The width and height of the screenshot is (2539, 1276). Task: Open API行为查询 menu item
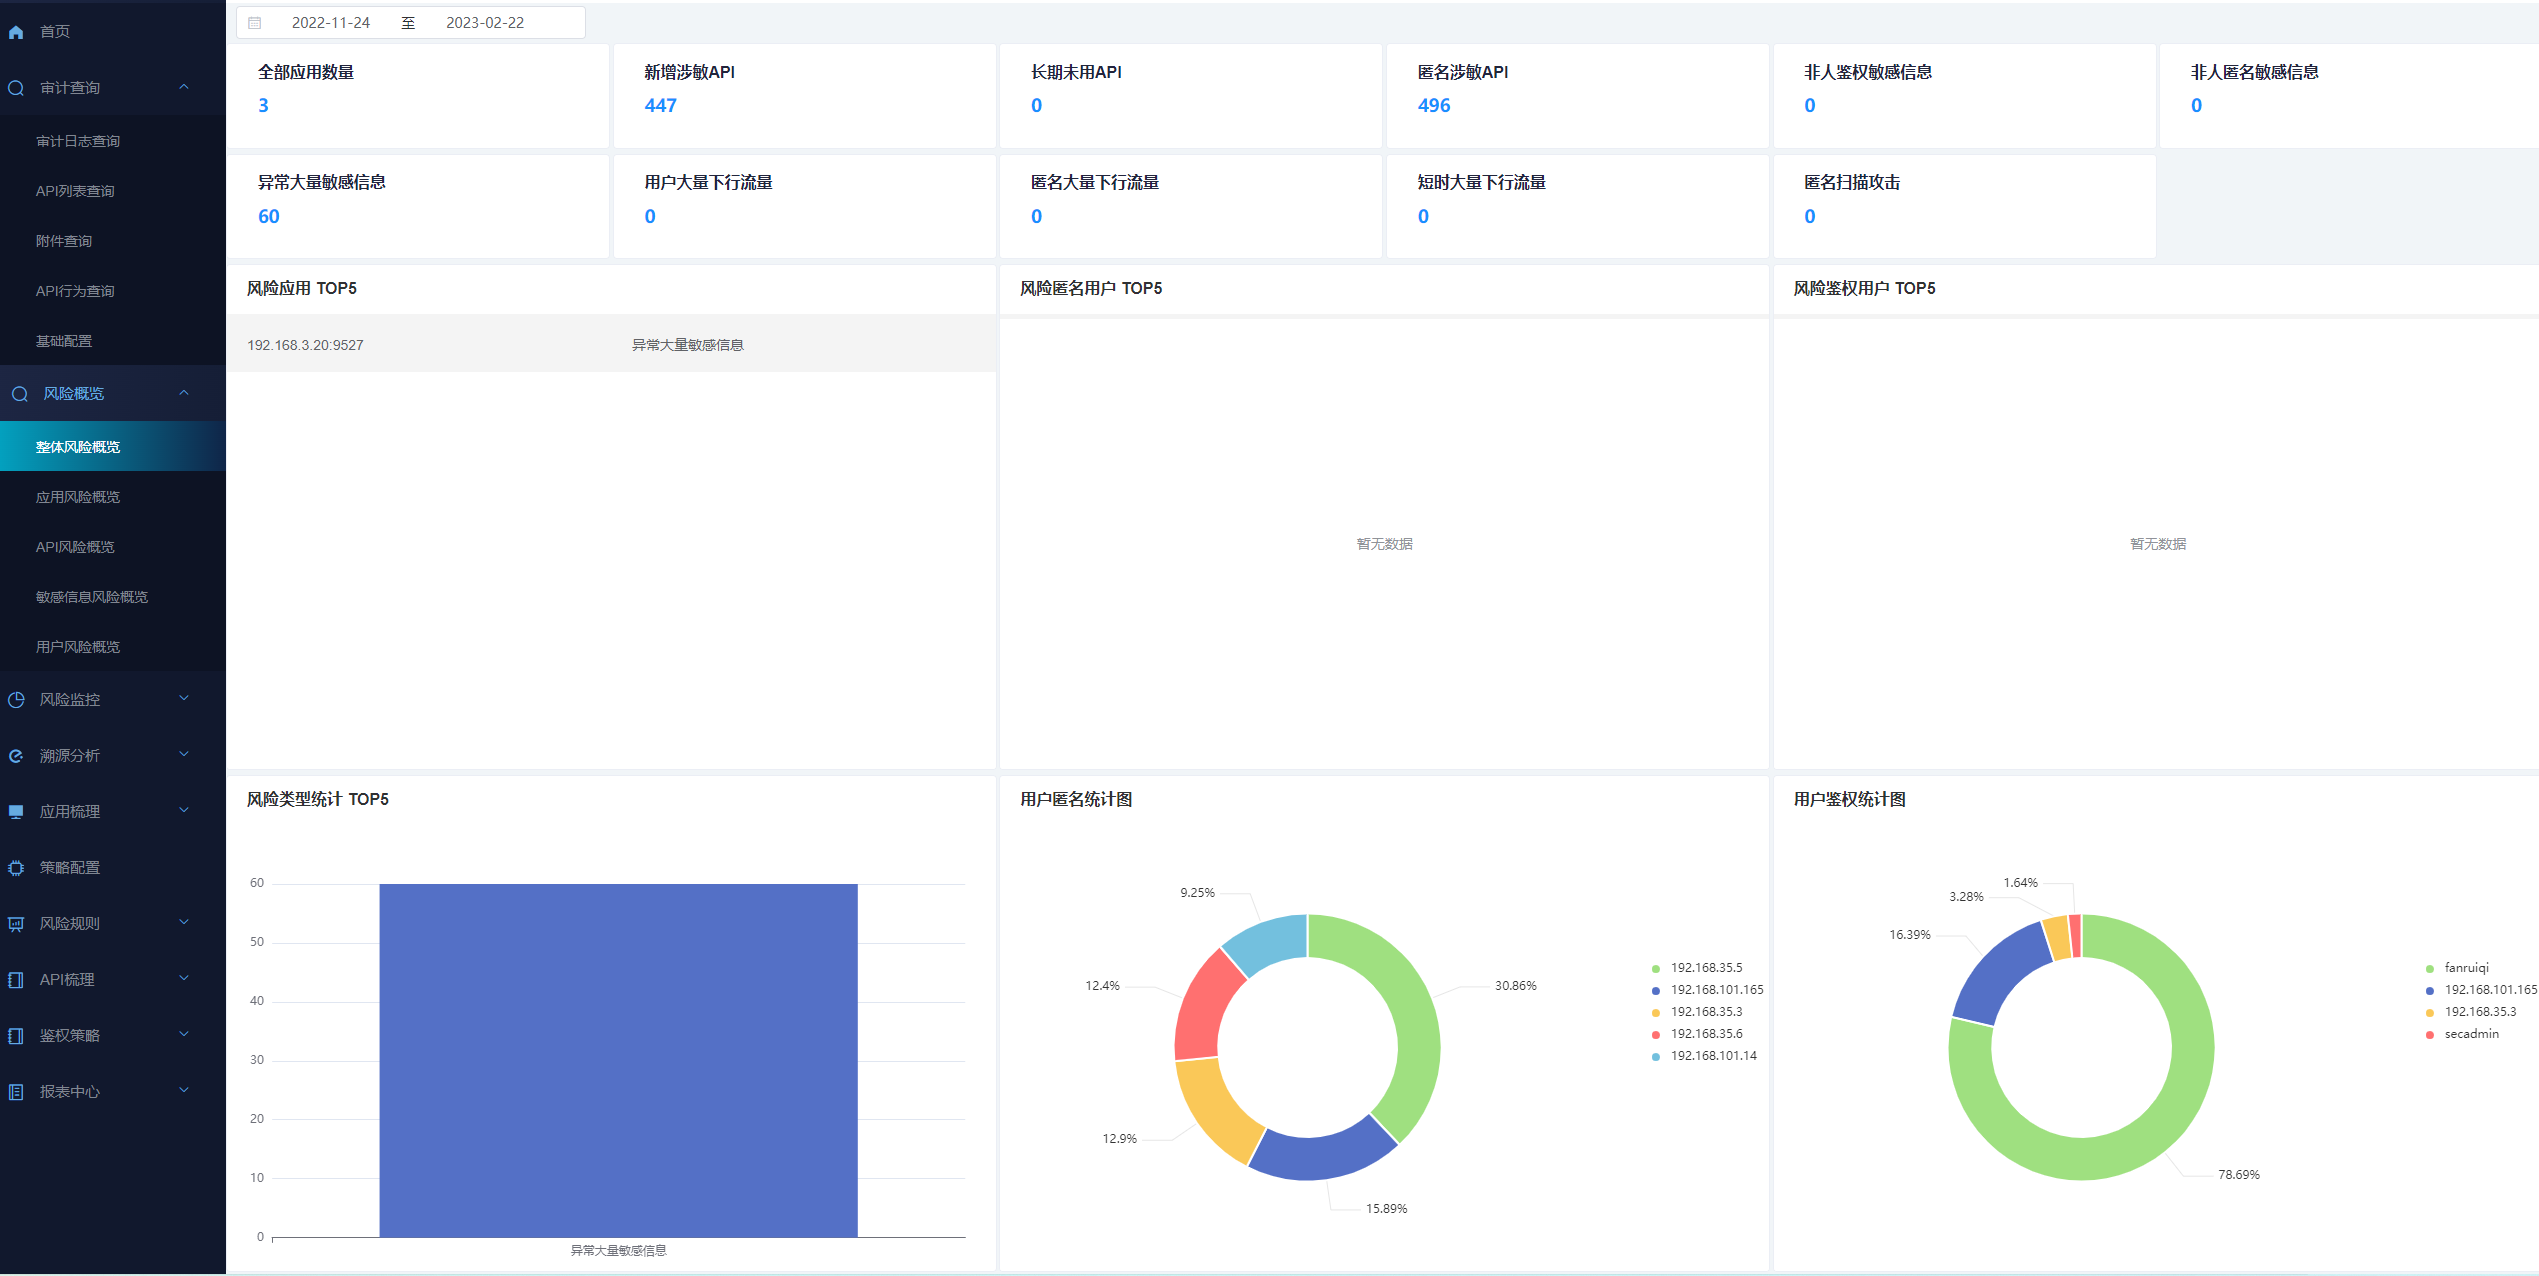[x=113, y=291]
